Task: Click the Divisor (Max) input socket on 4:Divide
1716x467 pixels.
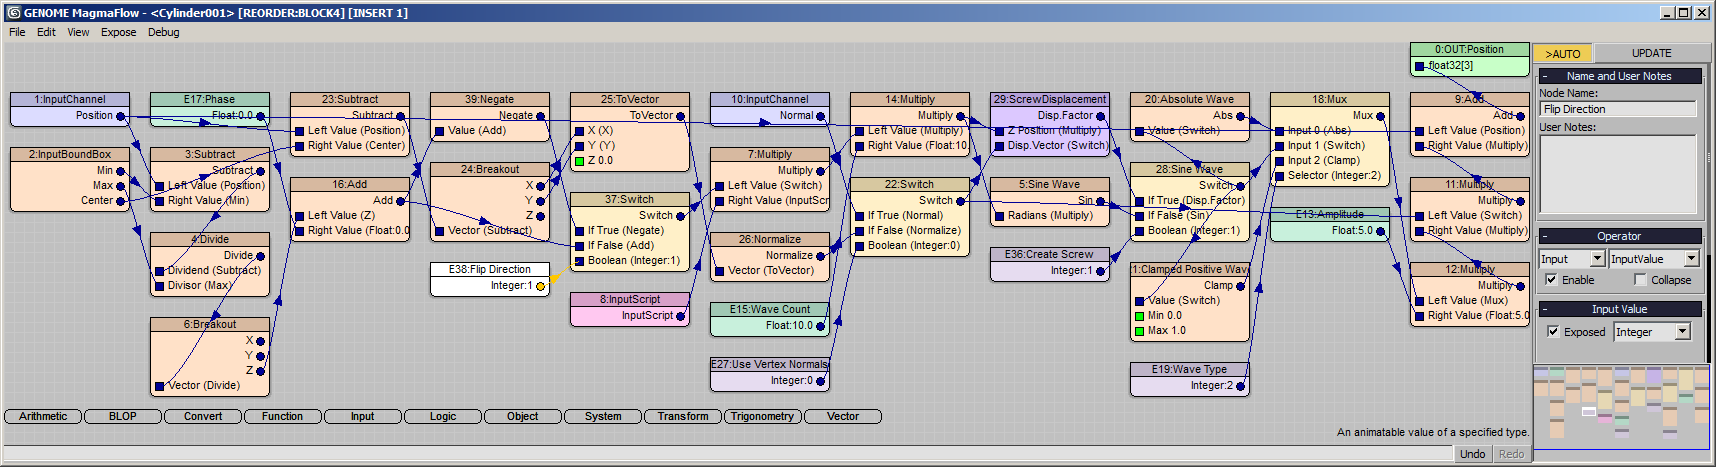Action: point(159,286)
